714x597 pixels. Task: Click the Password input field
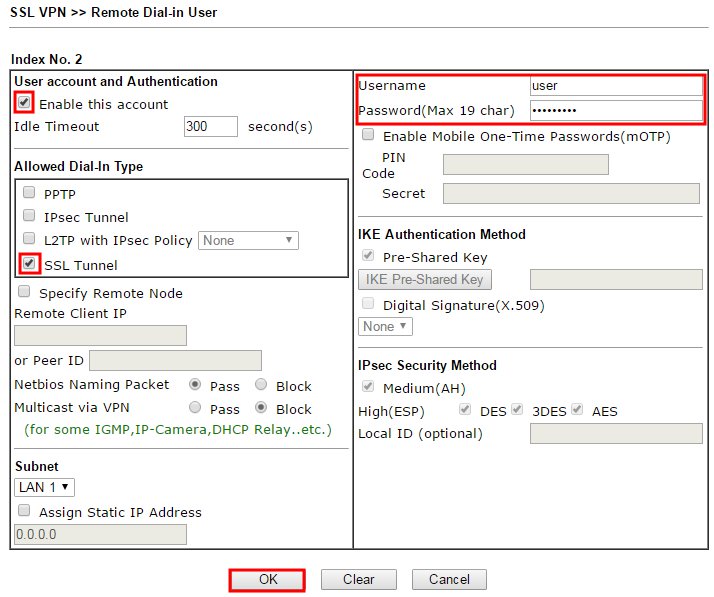click(616, 110)
